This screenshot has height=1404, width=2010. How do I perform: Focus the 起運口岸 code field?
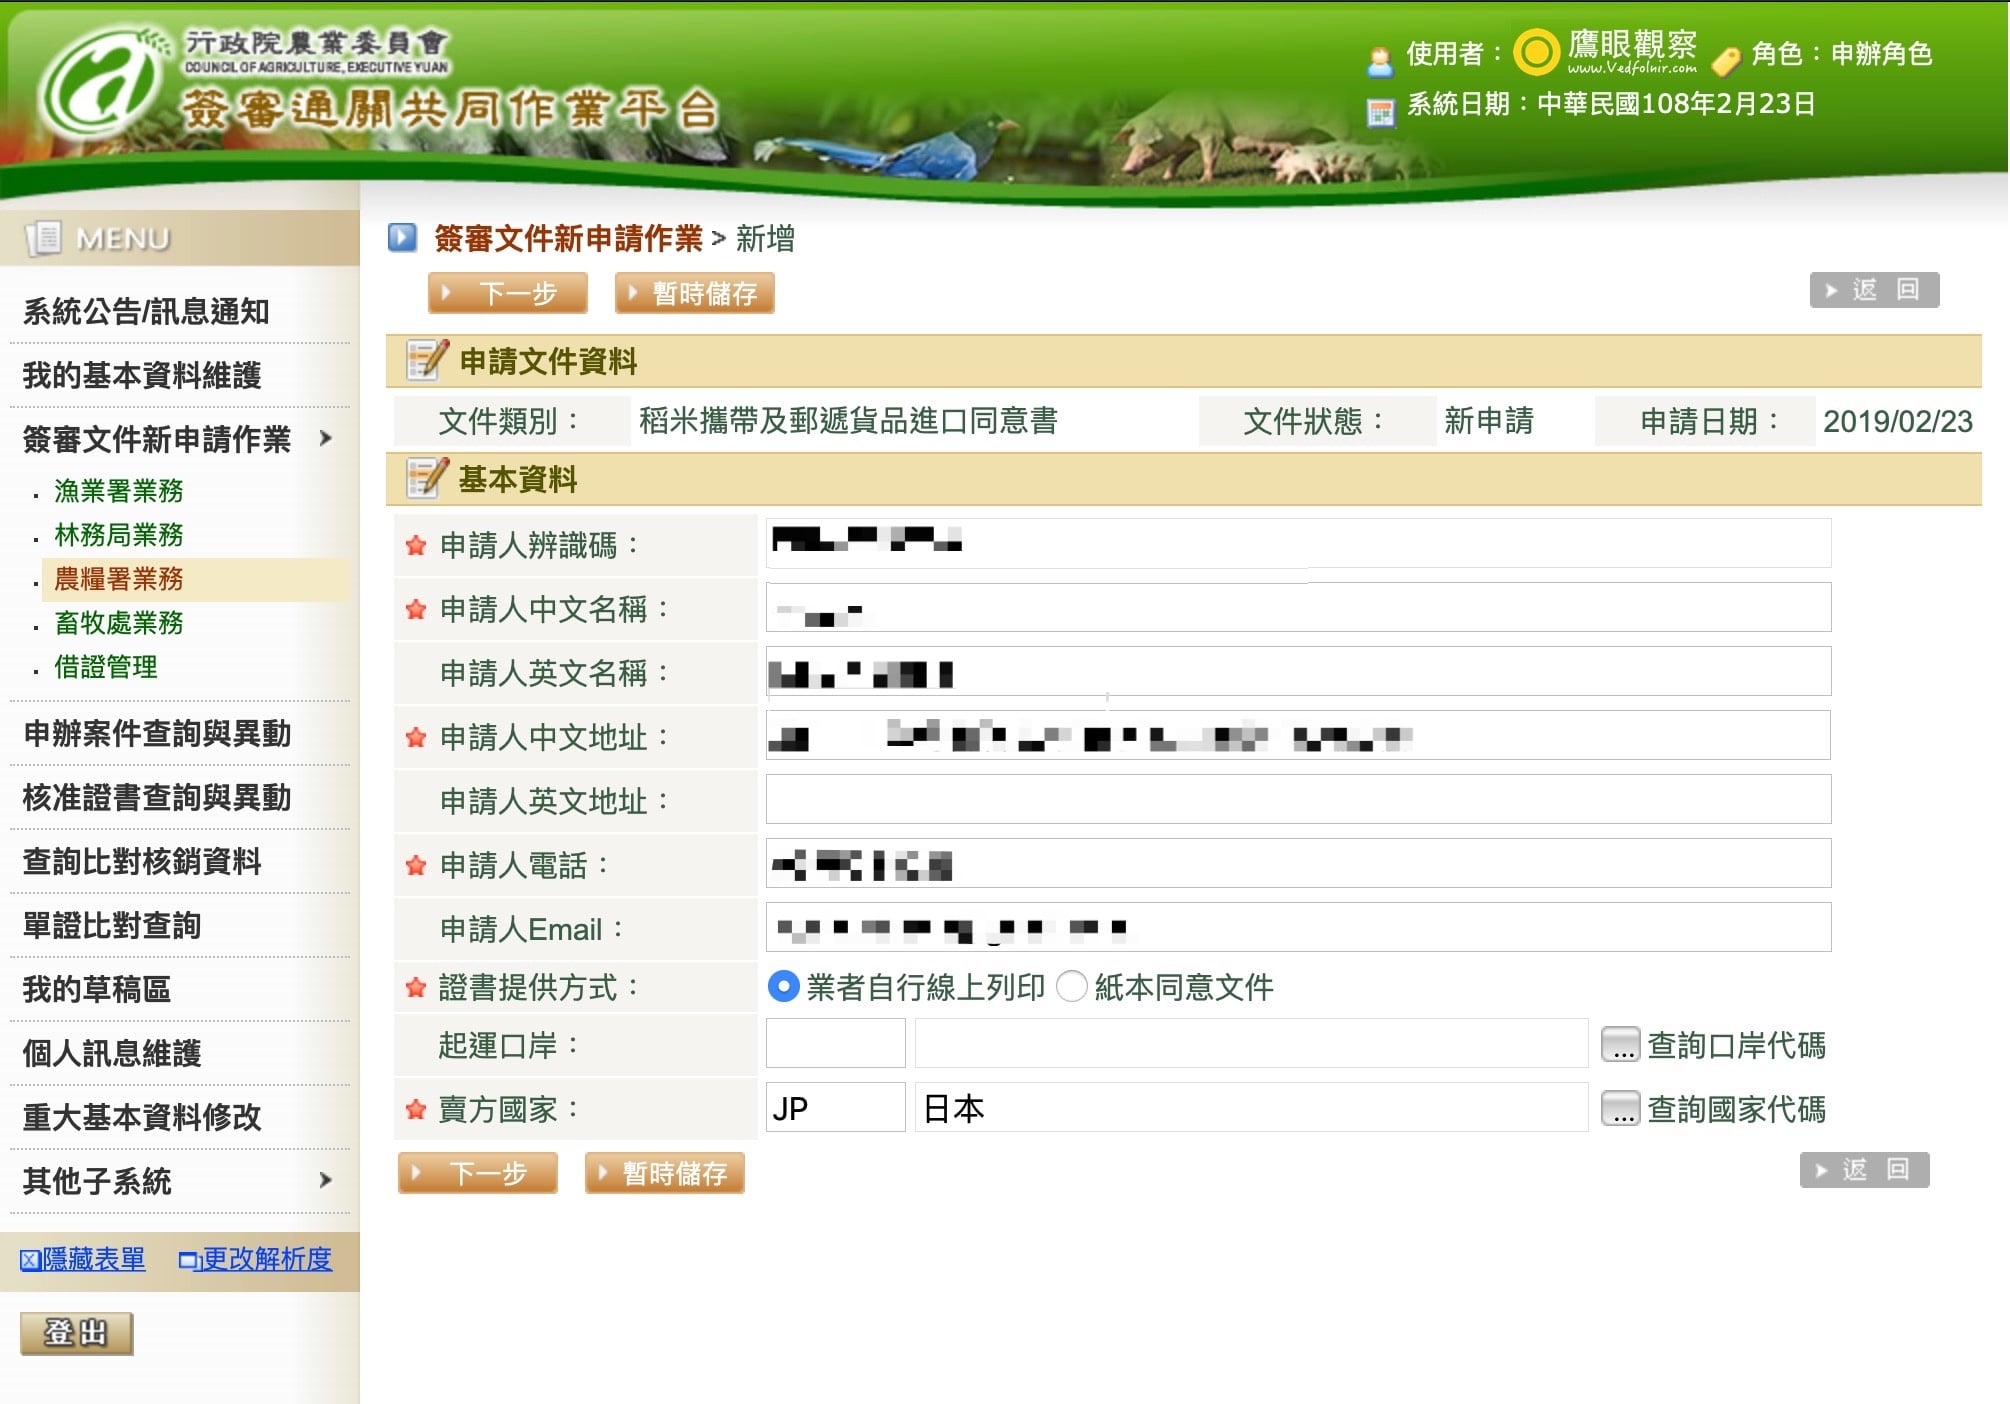(836, 1043)
